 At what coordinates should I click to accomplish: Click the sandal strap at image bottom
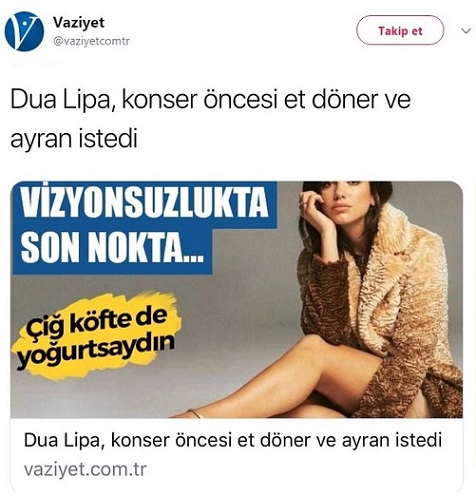pyautogui.click(x=195, y=413)
